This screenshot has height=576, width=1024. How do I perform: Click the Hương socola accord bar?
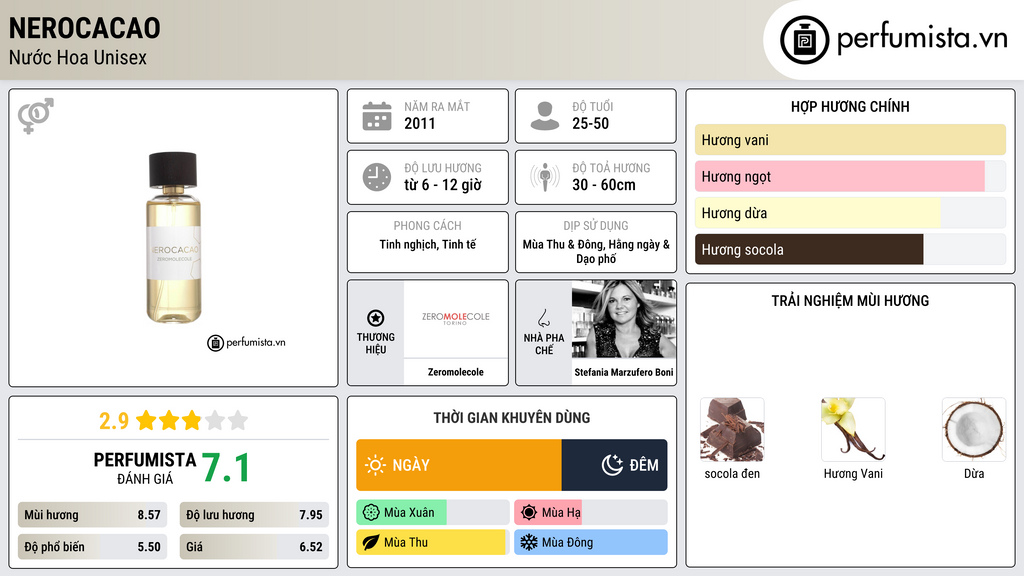(850, 249)
